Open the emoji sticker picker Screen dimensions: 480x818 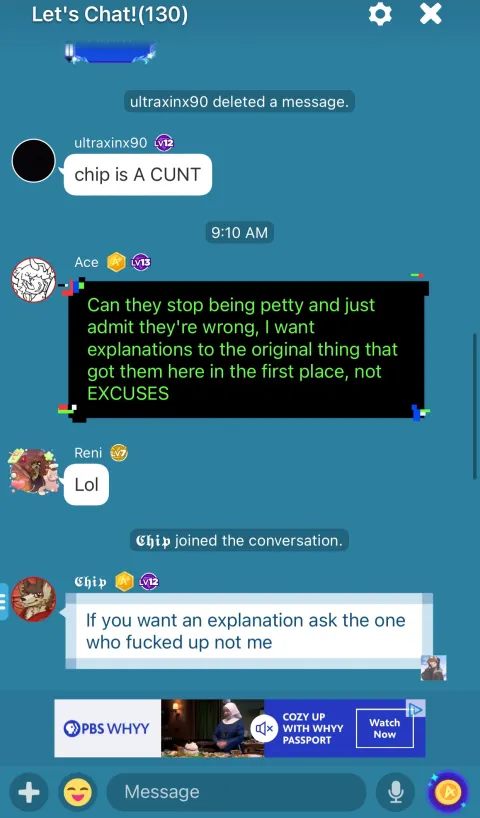pos(78,793)
